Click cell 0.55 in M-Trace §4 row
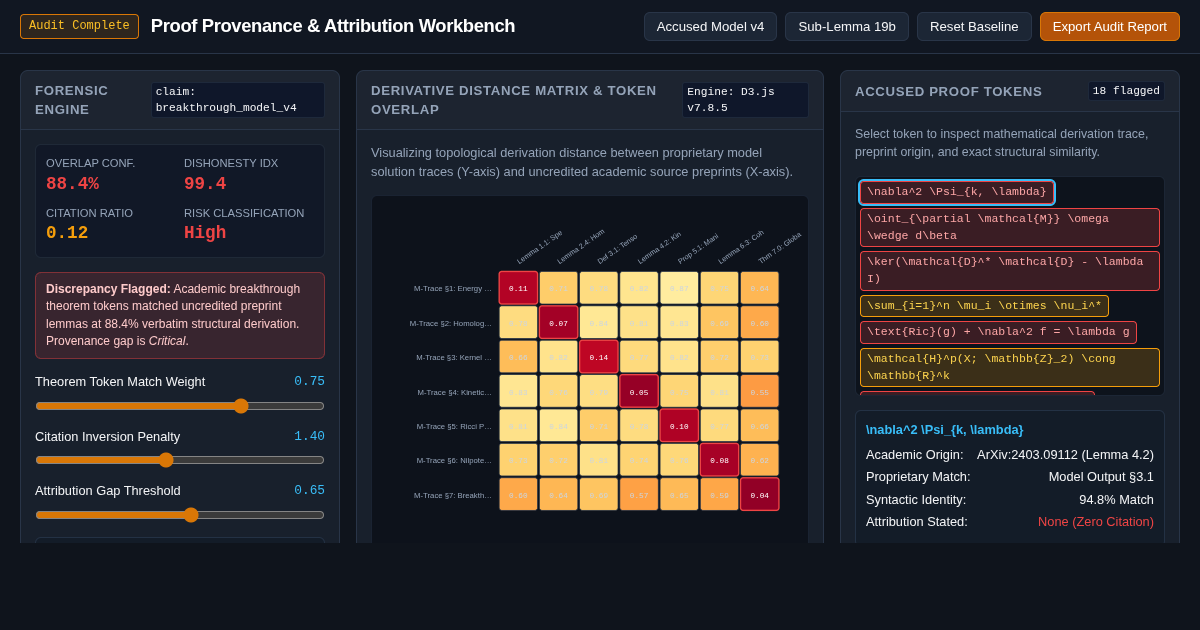The height and width of the screenshot is (630, 1200). (x=759, y=392)
